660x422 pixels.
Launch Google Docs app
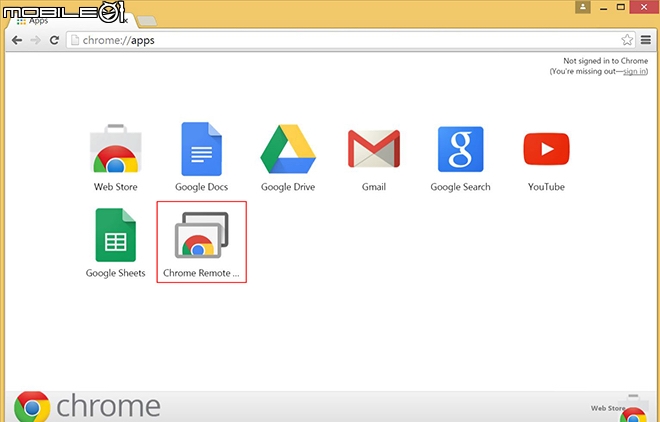click(202, 149)
